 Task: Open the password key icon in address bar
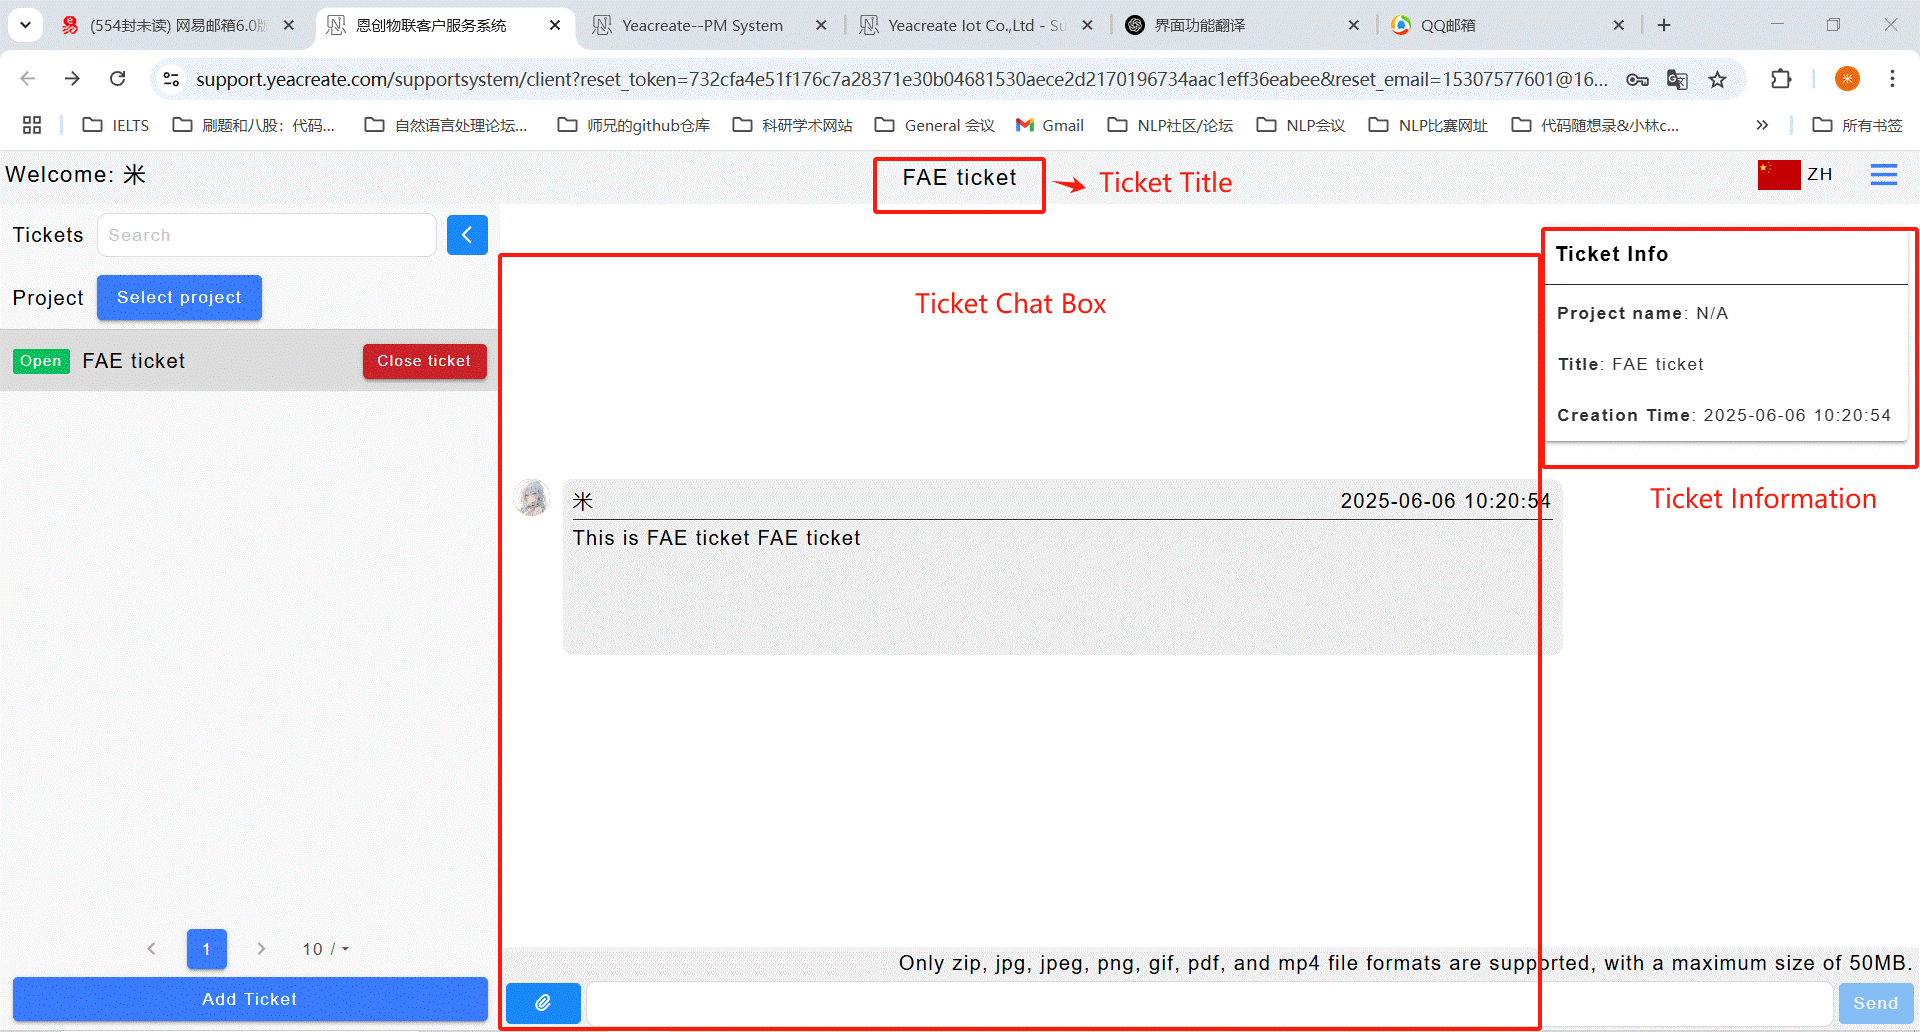1637,79
